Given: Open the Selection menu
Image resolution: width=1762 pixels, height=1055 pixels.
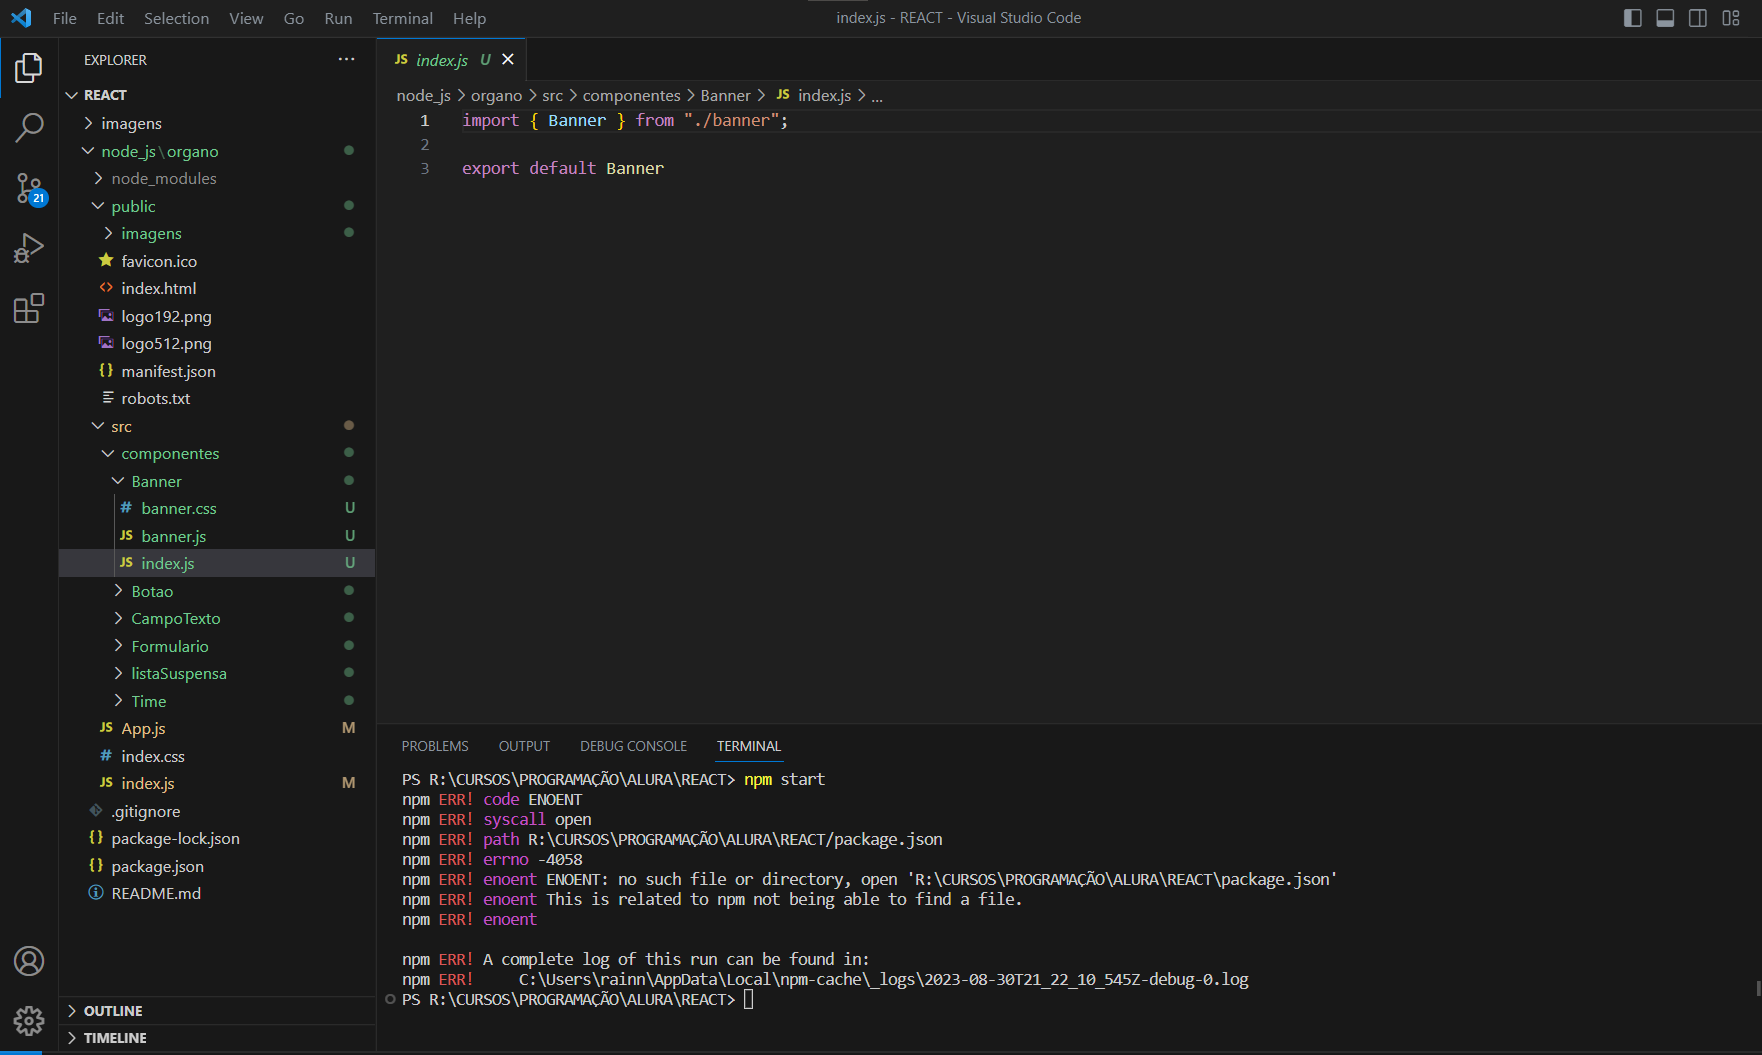Looking at the screenshot, I should (177, 18).
